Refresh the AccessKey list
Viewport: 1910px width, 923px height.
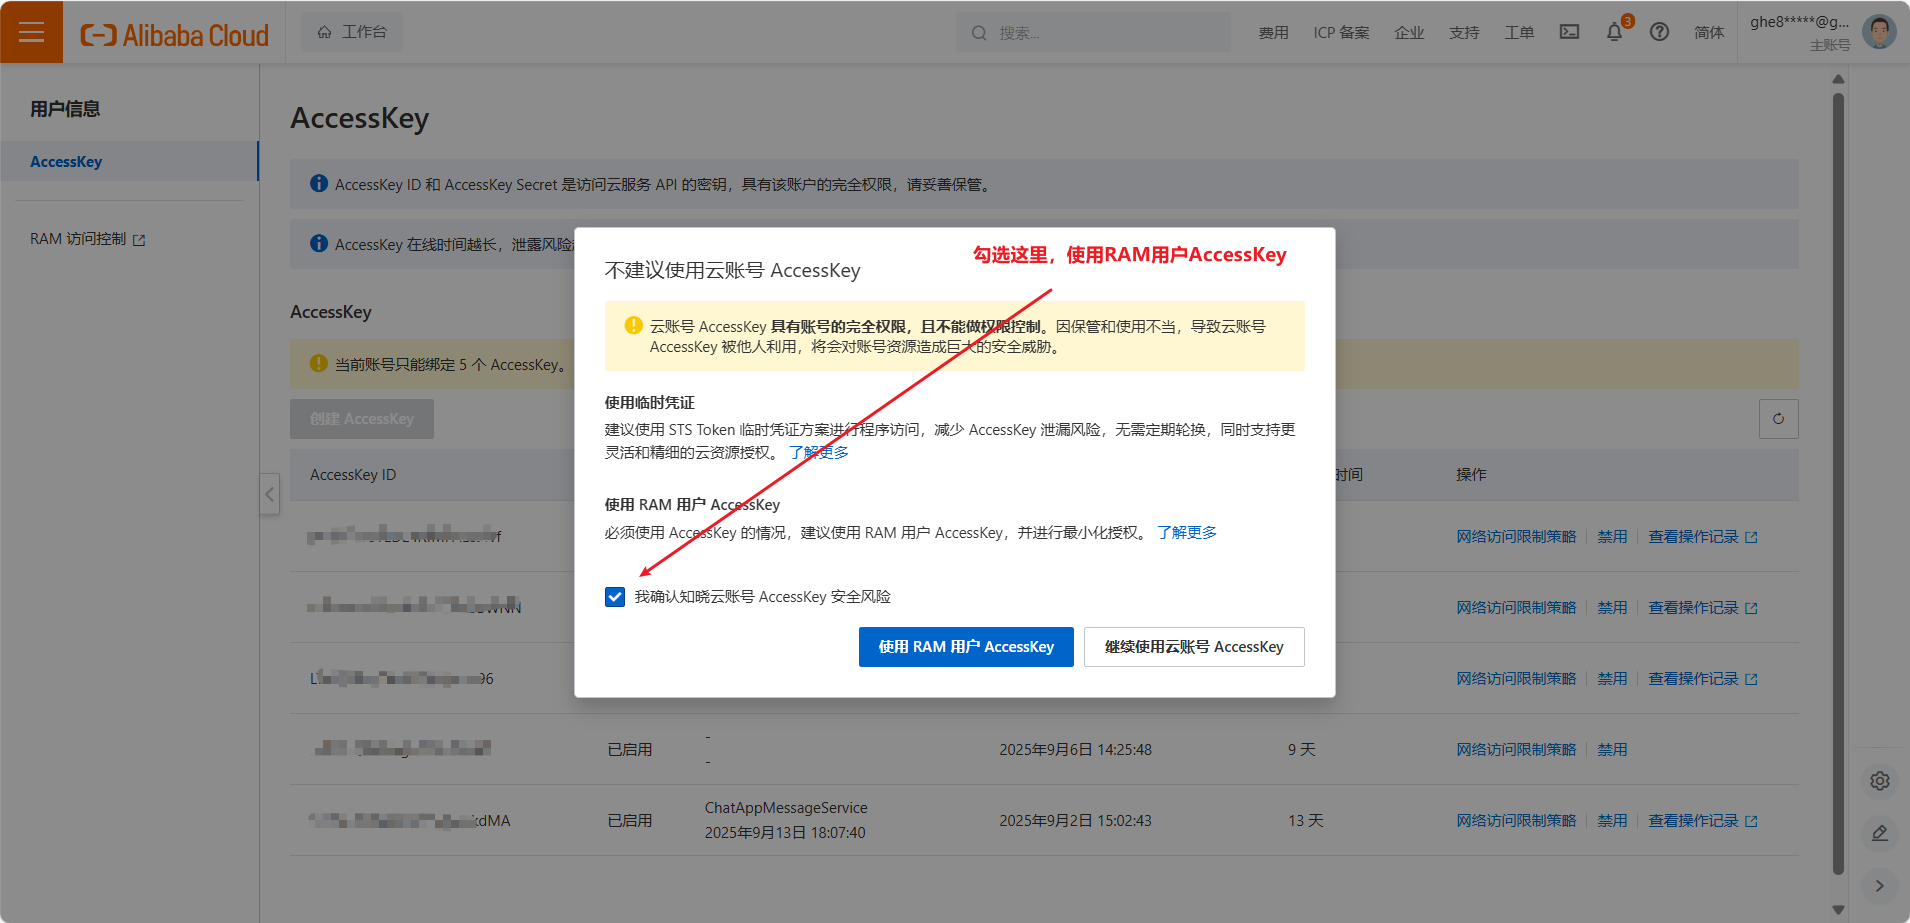coord(1778,419)
